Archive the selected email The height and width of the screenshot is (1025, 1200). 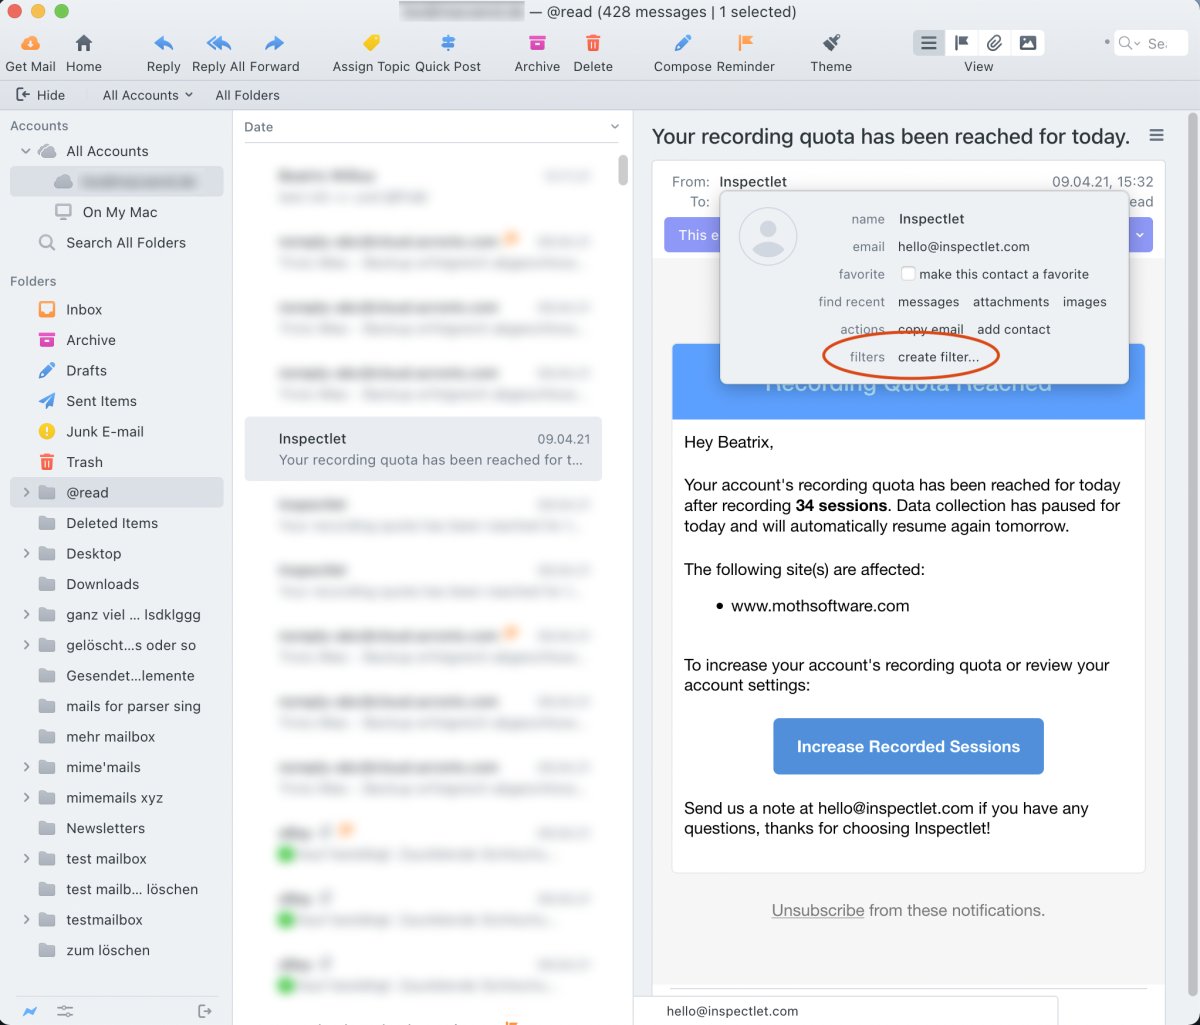coord(537,43)
